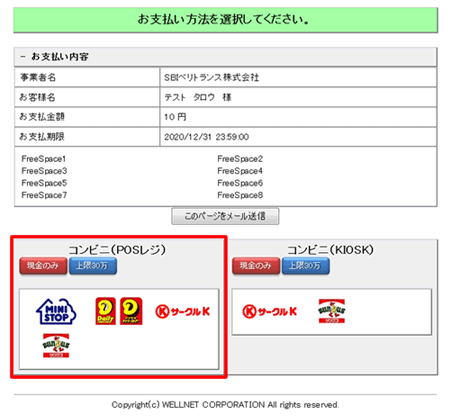This screenshot has width=450, height=416.
Task: Click FreeSpace5 text
Action: click(x=44, y=183)
